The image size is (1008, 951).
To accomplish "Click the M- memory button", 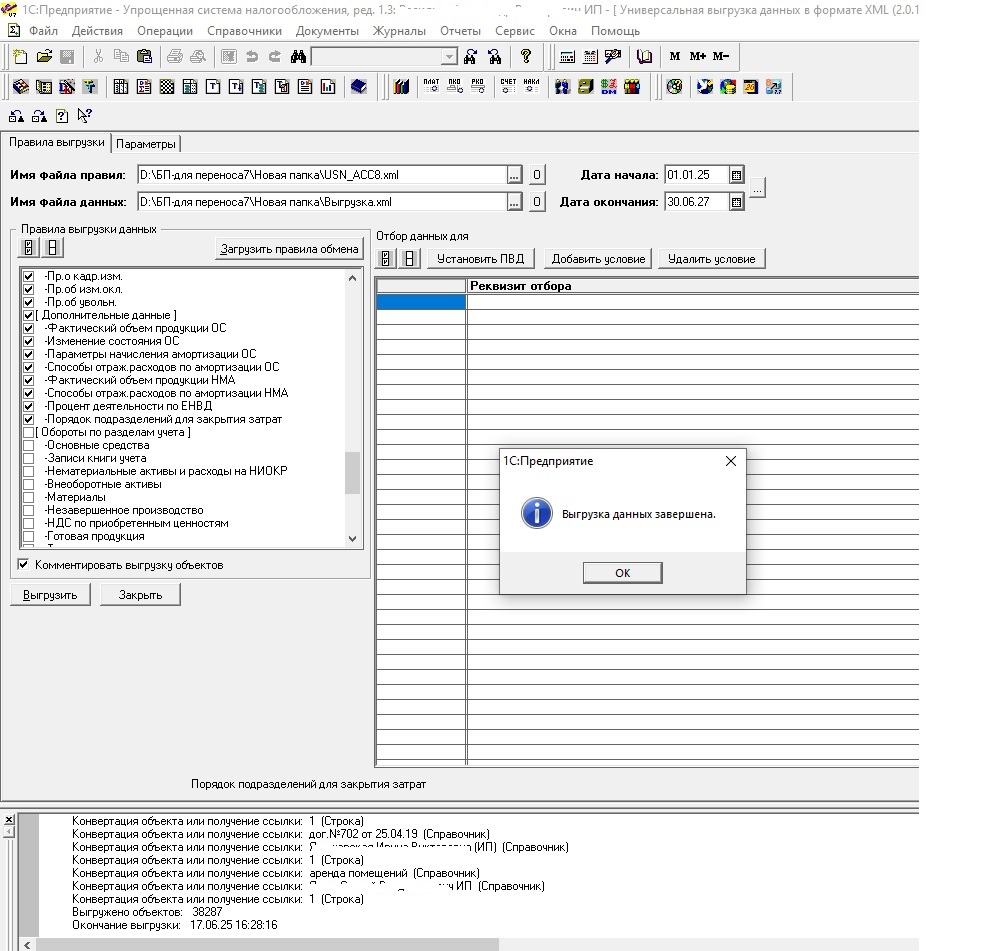I will [721, 57].
